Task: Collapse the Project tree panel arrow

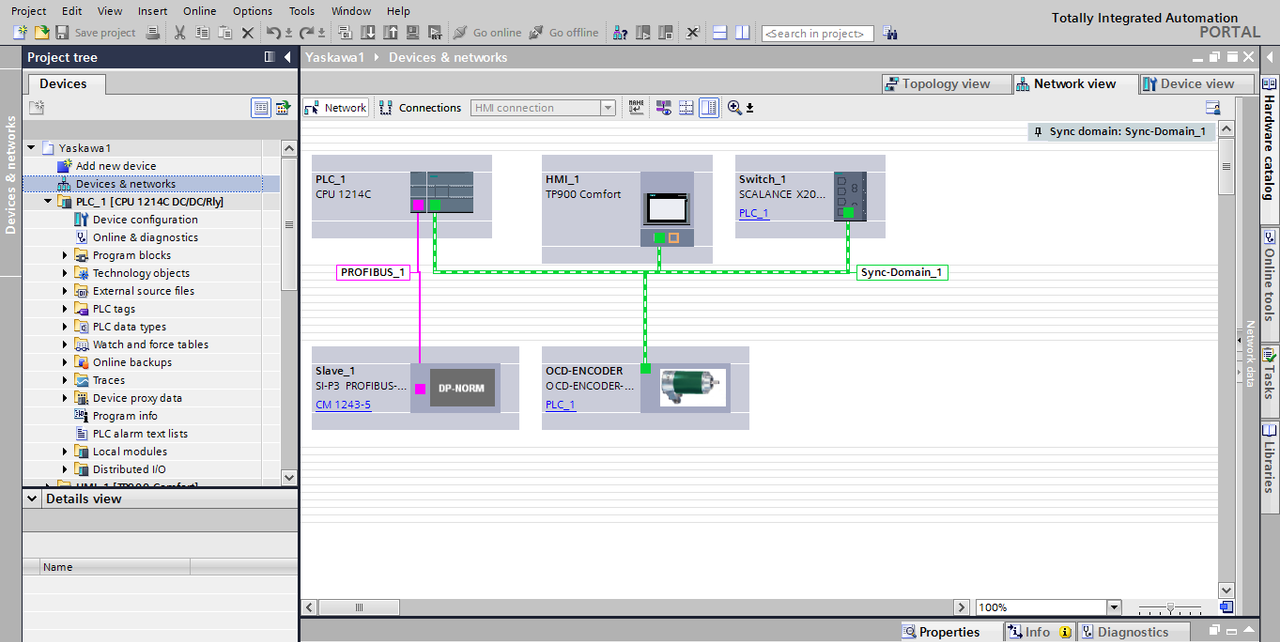Action: [288, 57]
